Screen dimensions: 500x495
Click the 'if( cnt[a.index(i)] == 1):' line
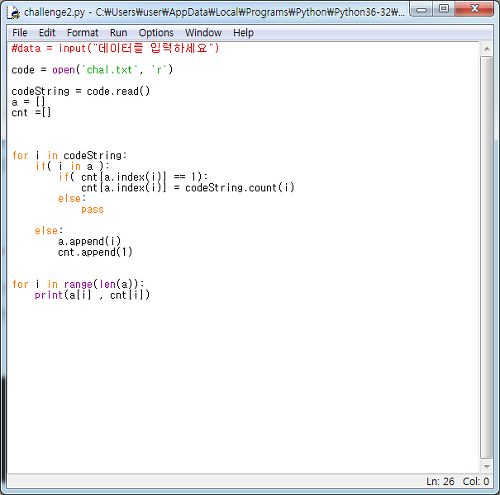(133, 177)
